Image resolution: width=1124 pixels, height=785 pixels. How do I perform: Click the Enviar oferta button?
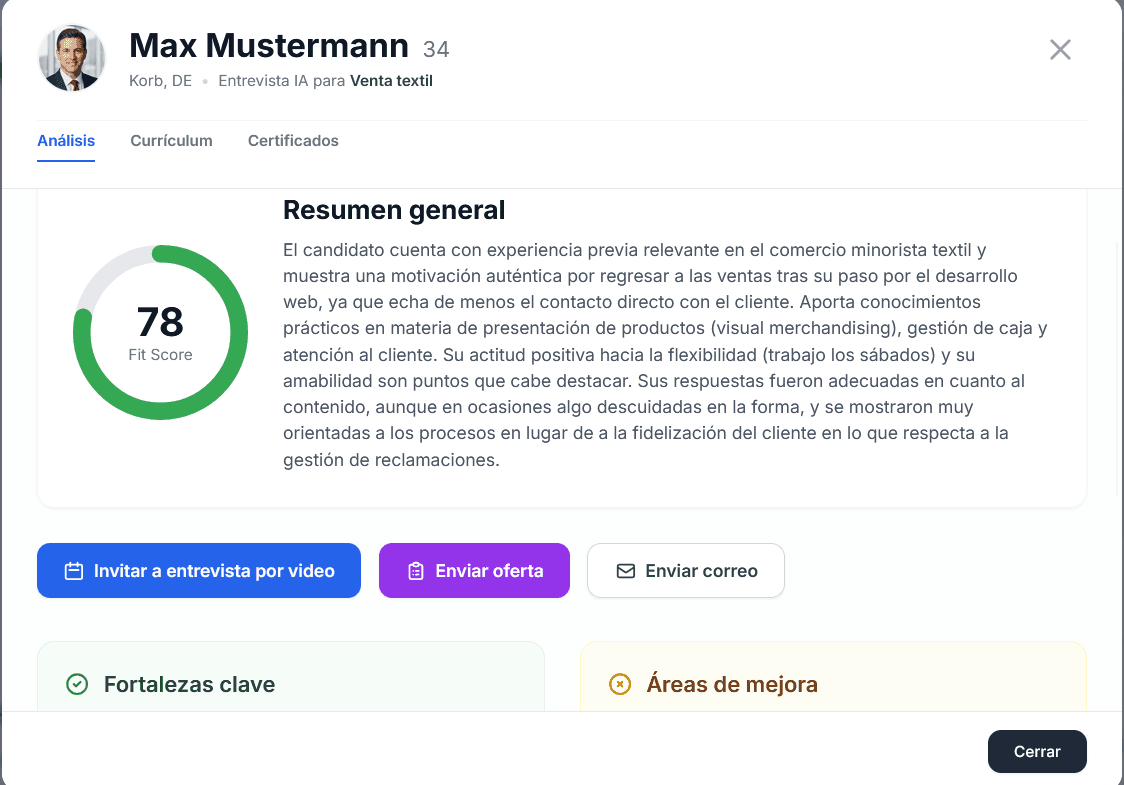474,571
